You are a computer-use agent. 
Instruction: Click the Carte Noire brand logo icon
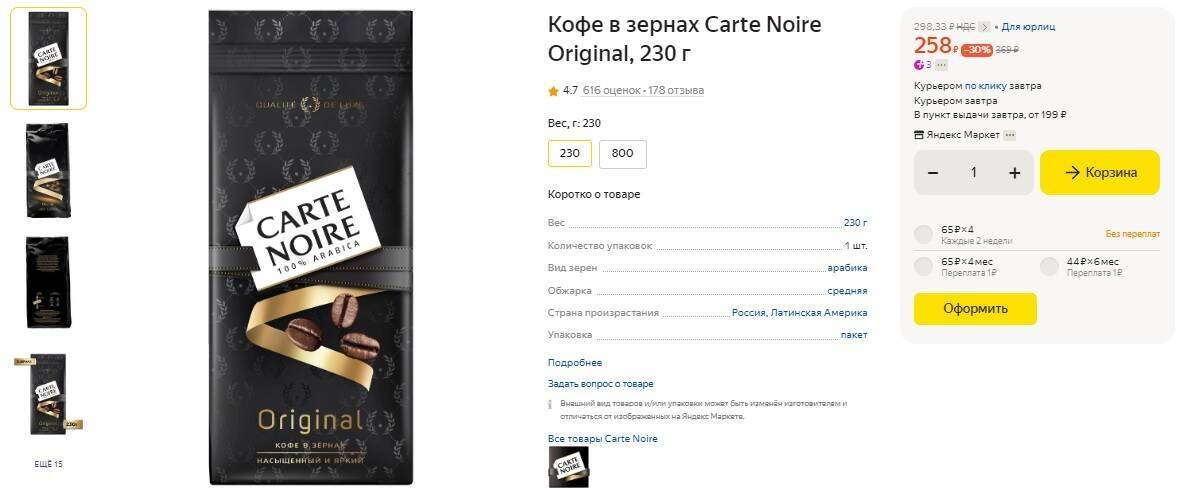tap(568, 467)
